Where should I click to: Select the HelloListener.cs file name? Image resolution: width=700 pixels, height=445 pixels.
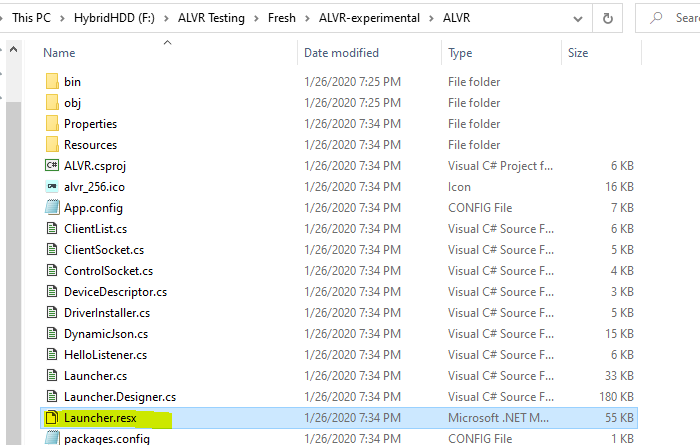pos(105,354)
